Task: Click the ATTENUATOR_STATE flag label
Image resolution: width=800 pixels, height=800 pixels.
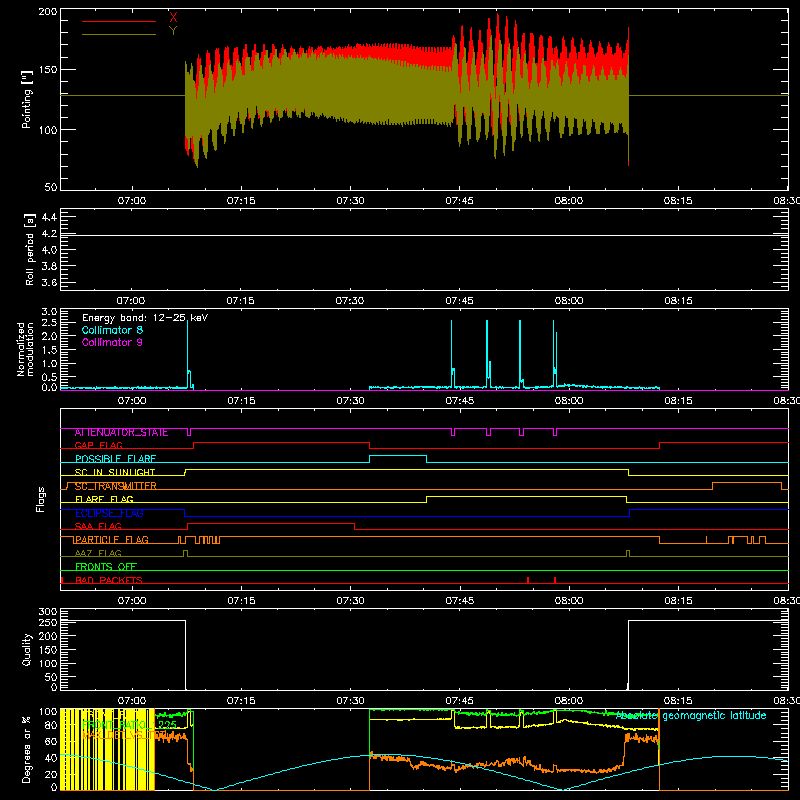Action: point(121,433)
